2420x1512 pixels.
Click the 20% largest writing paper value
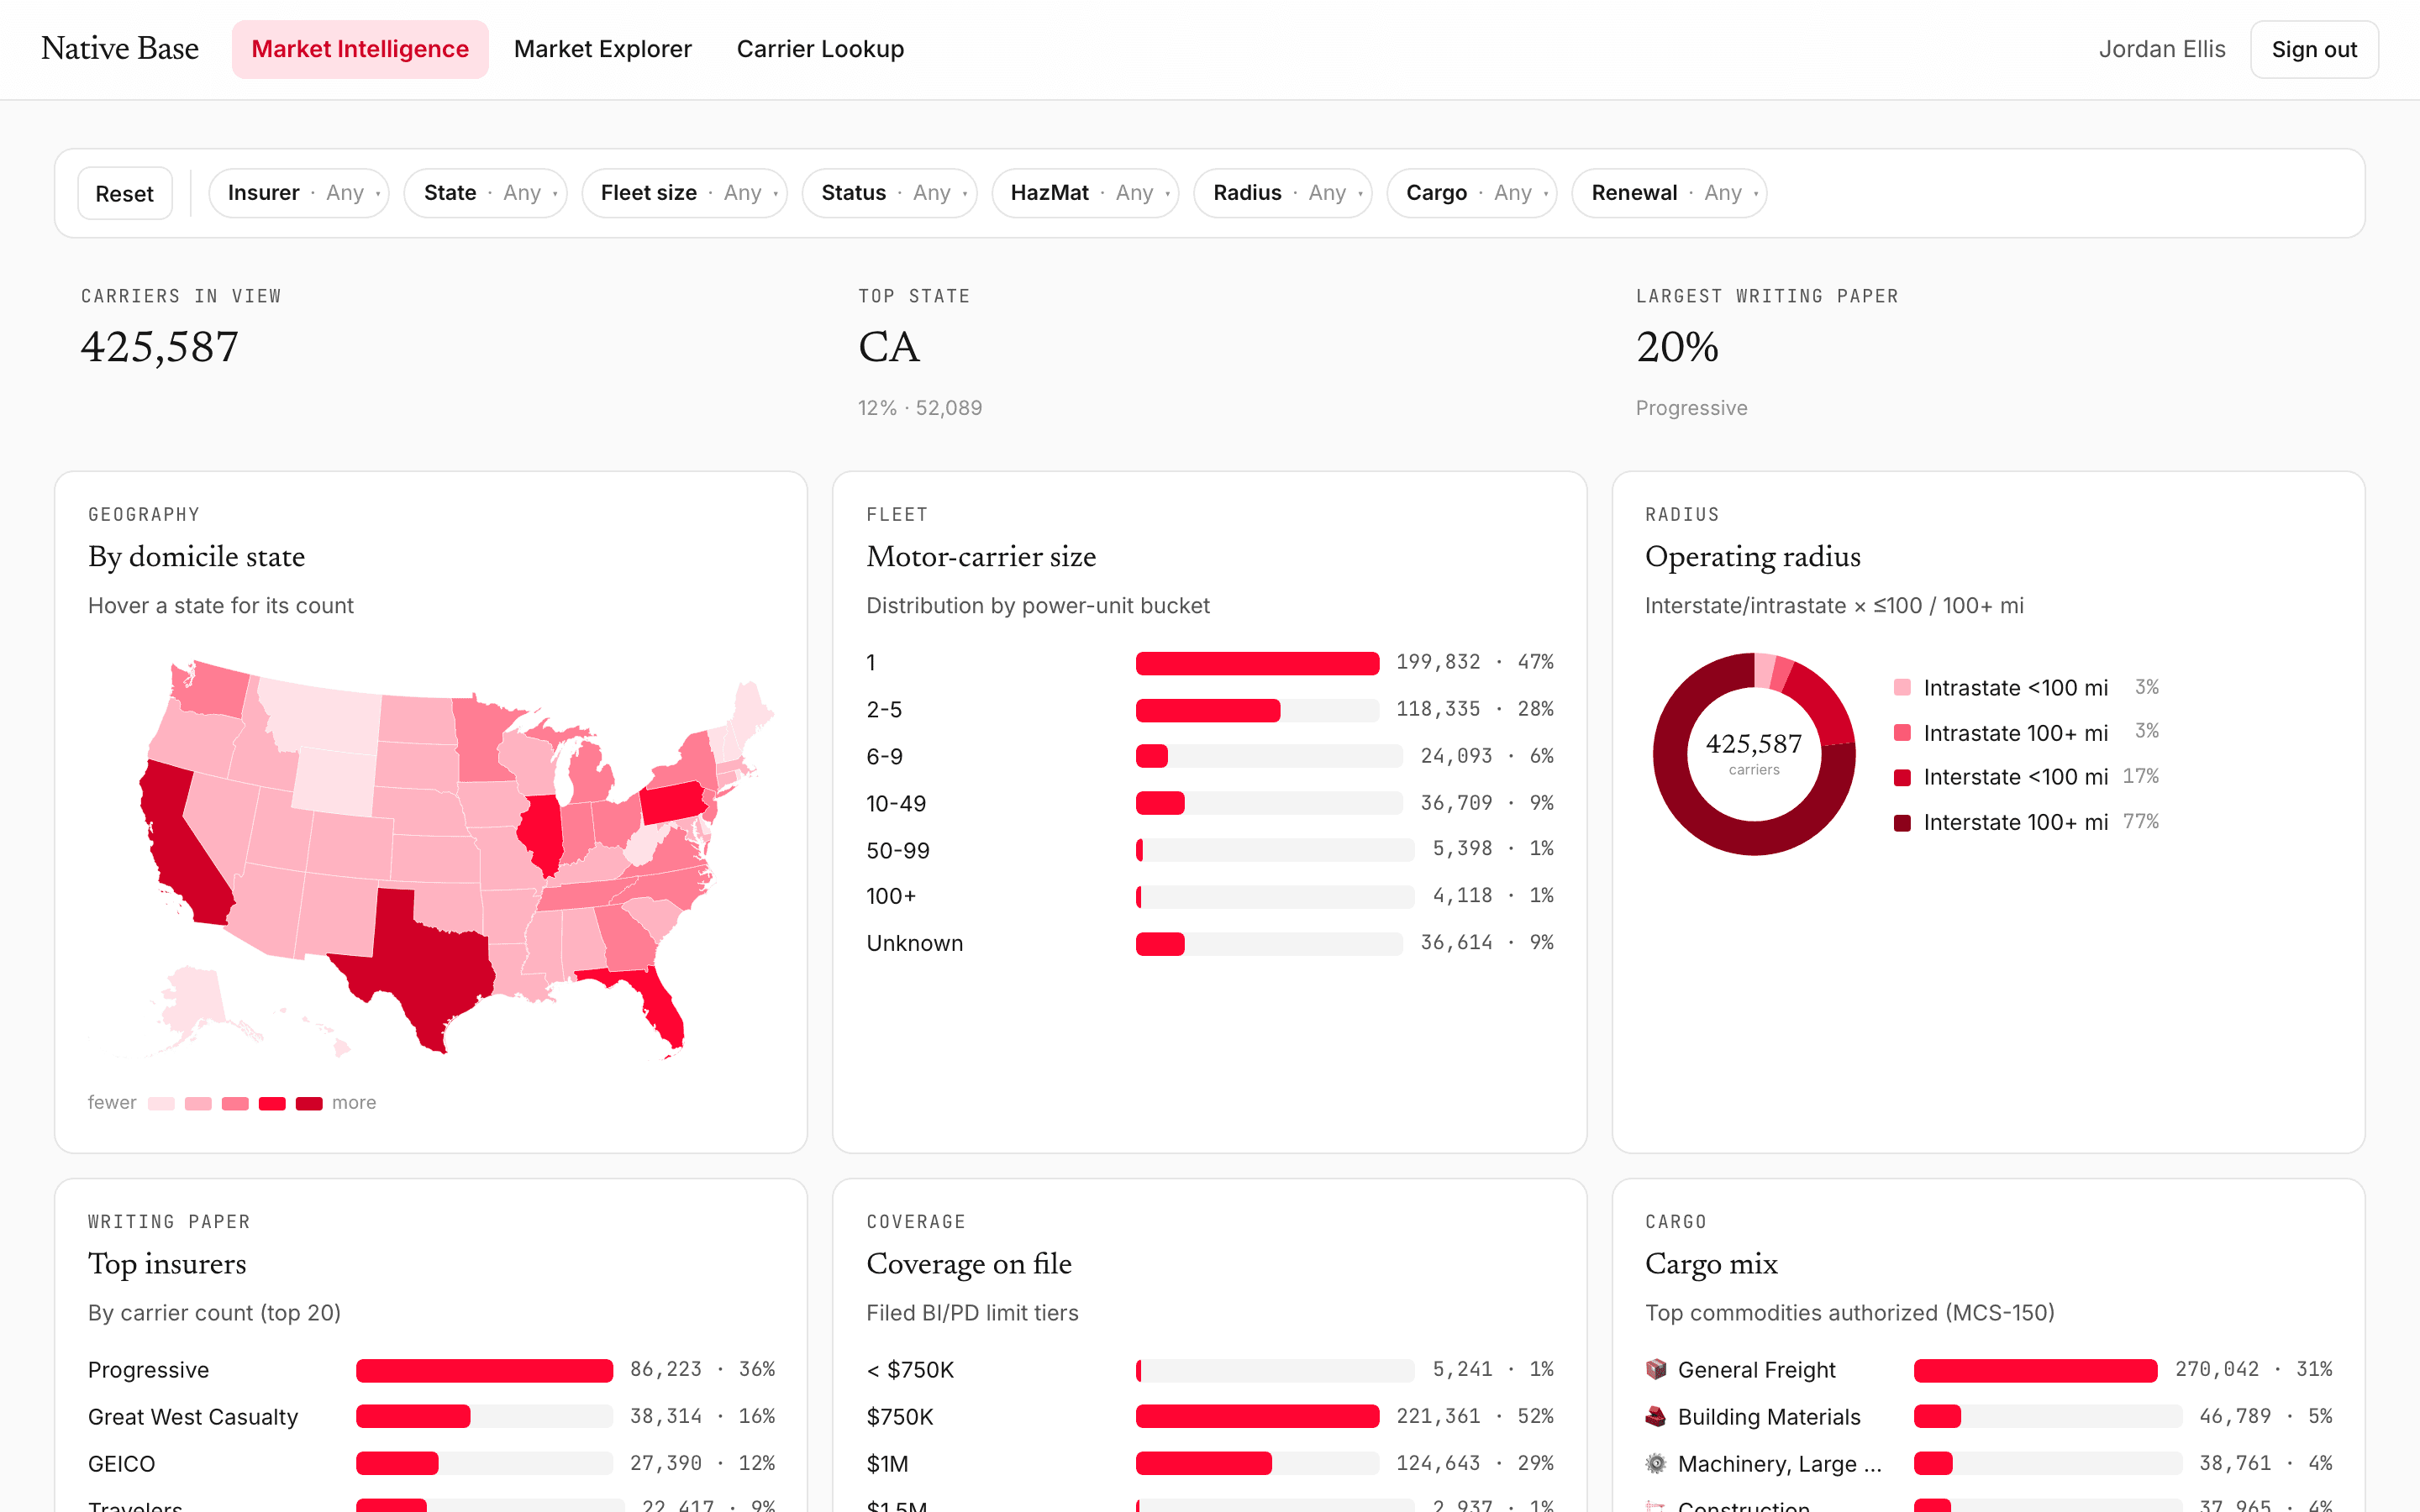pos(1677,347)
